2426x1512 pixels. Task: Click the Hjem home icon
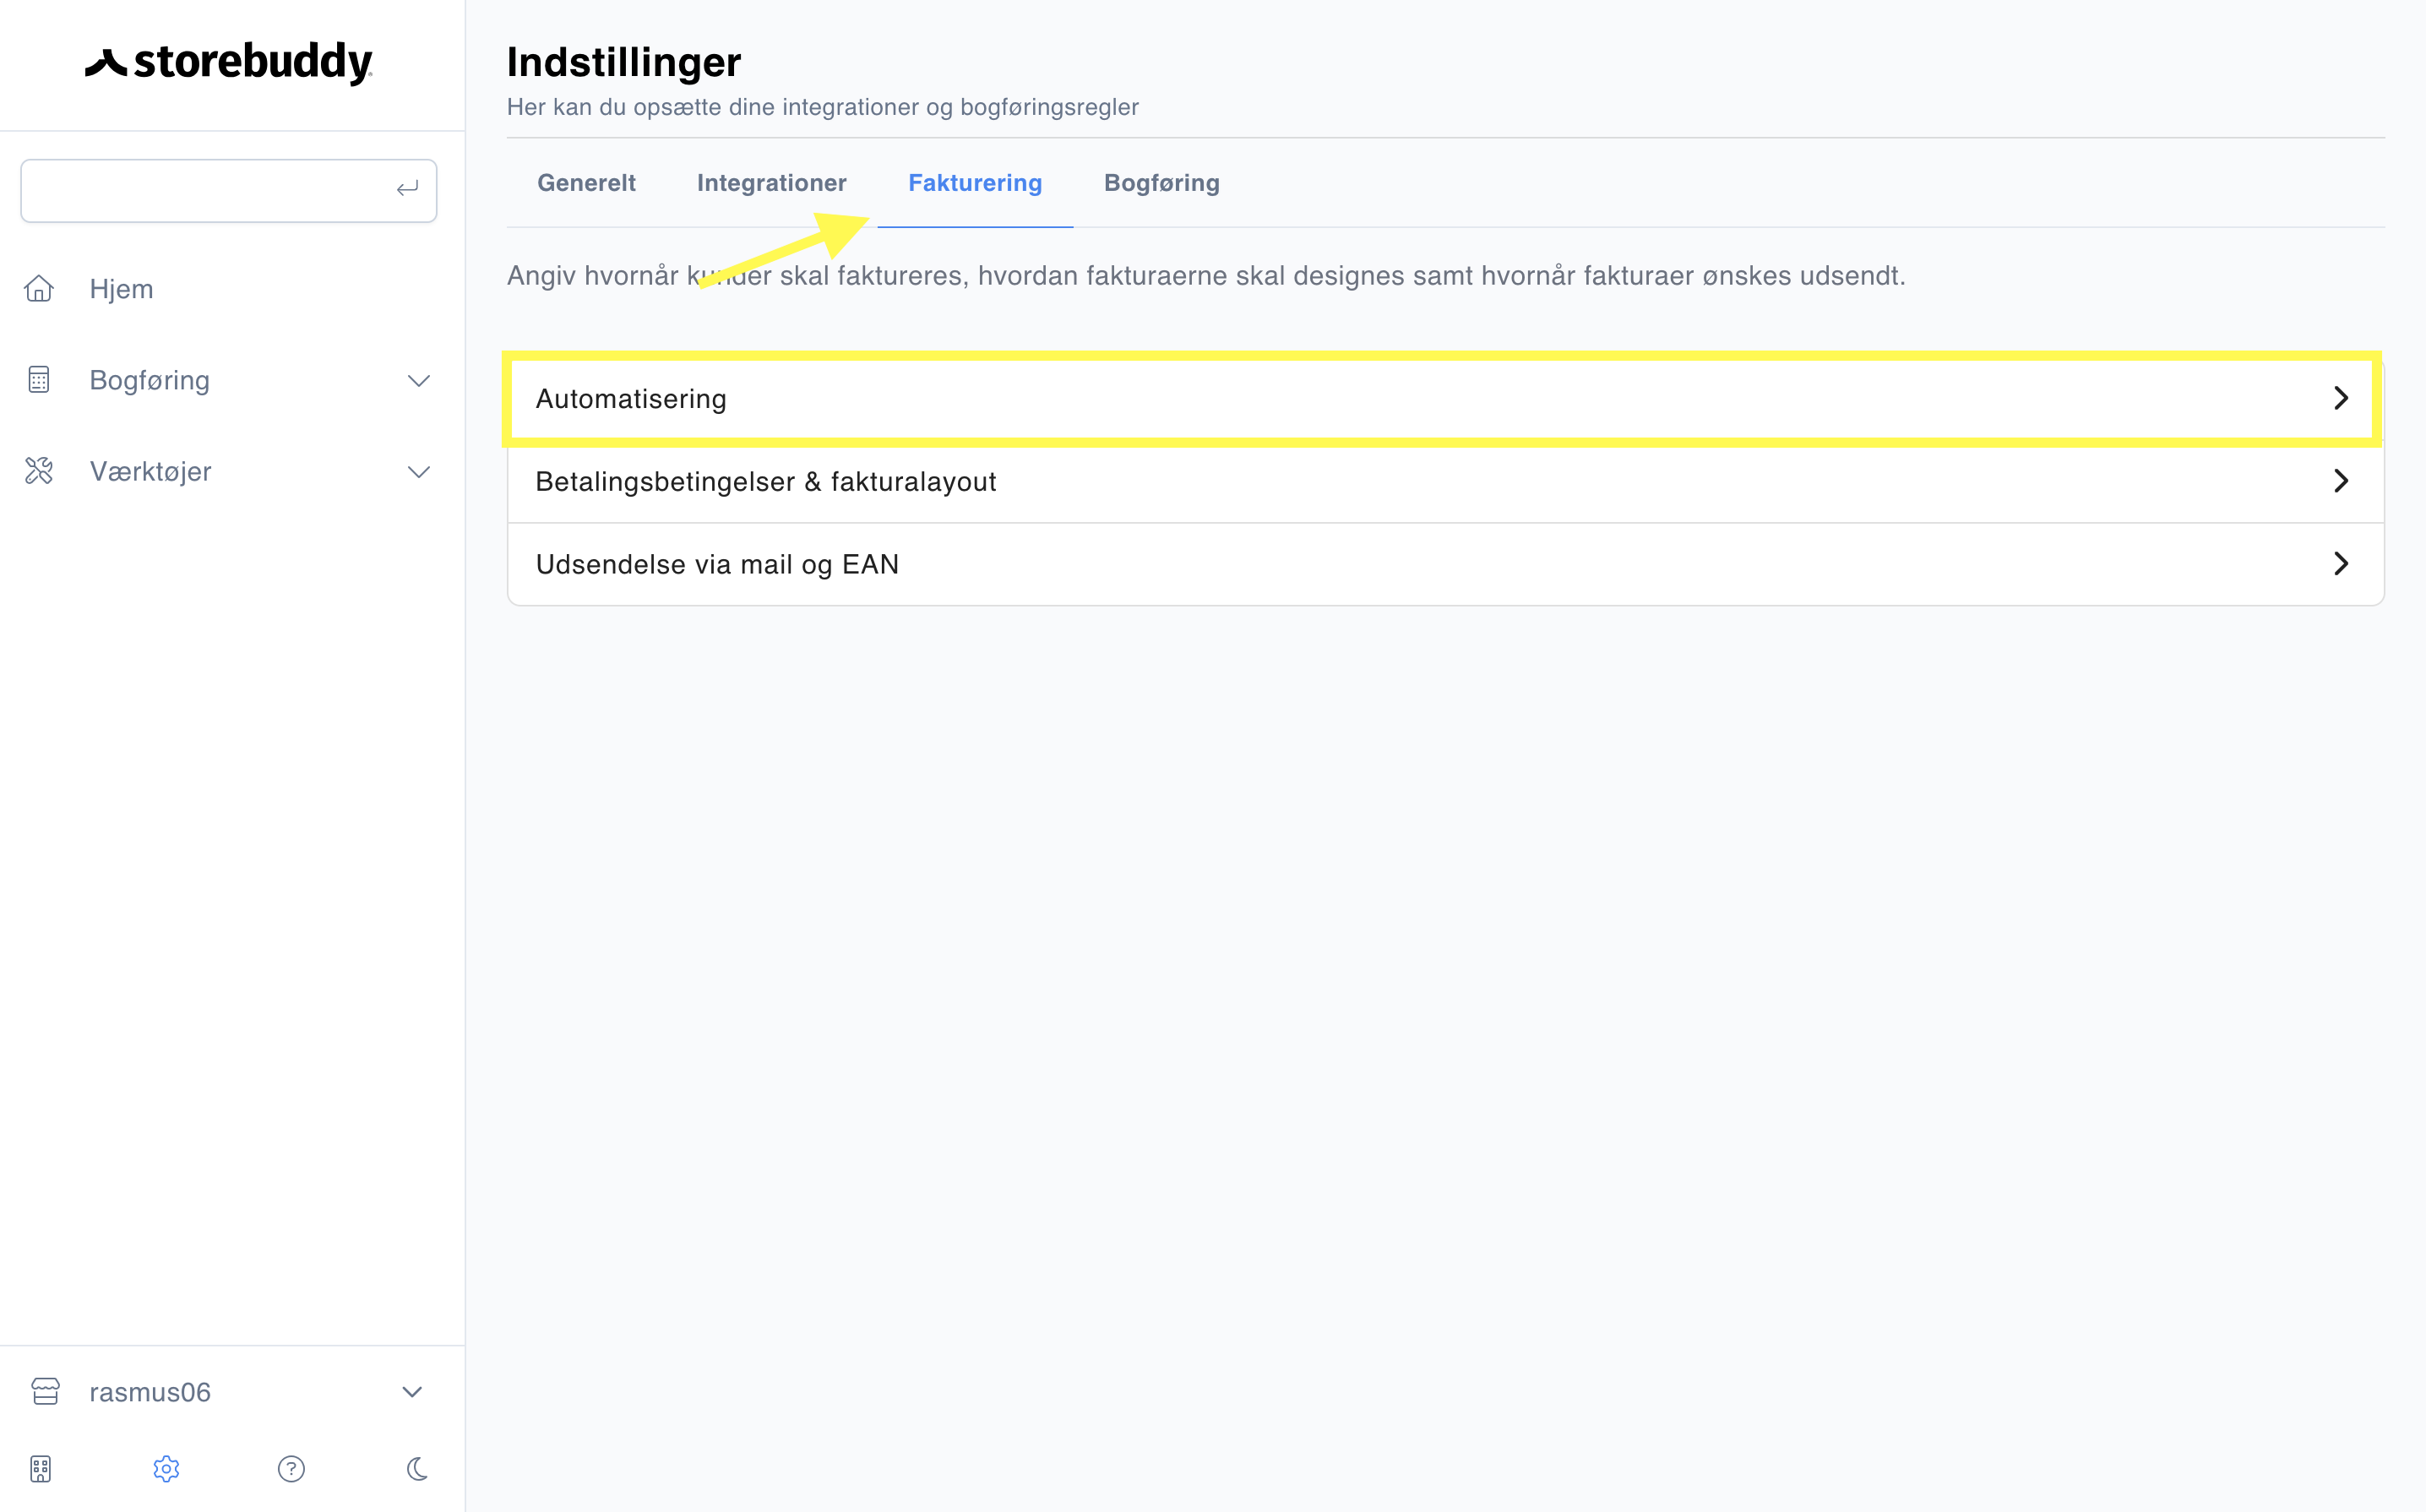(x=39, y=289)
